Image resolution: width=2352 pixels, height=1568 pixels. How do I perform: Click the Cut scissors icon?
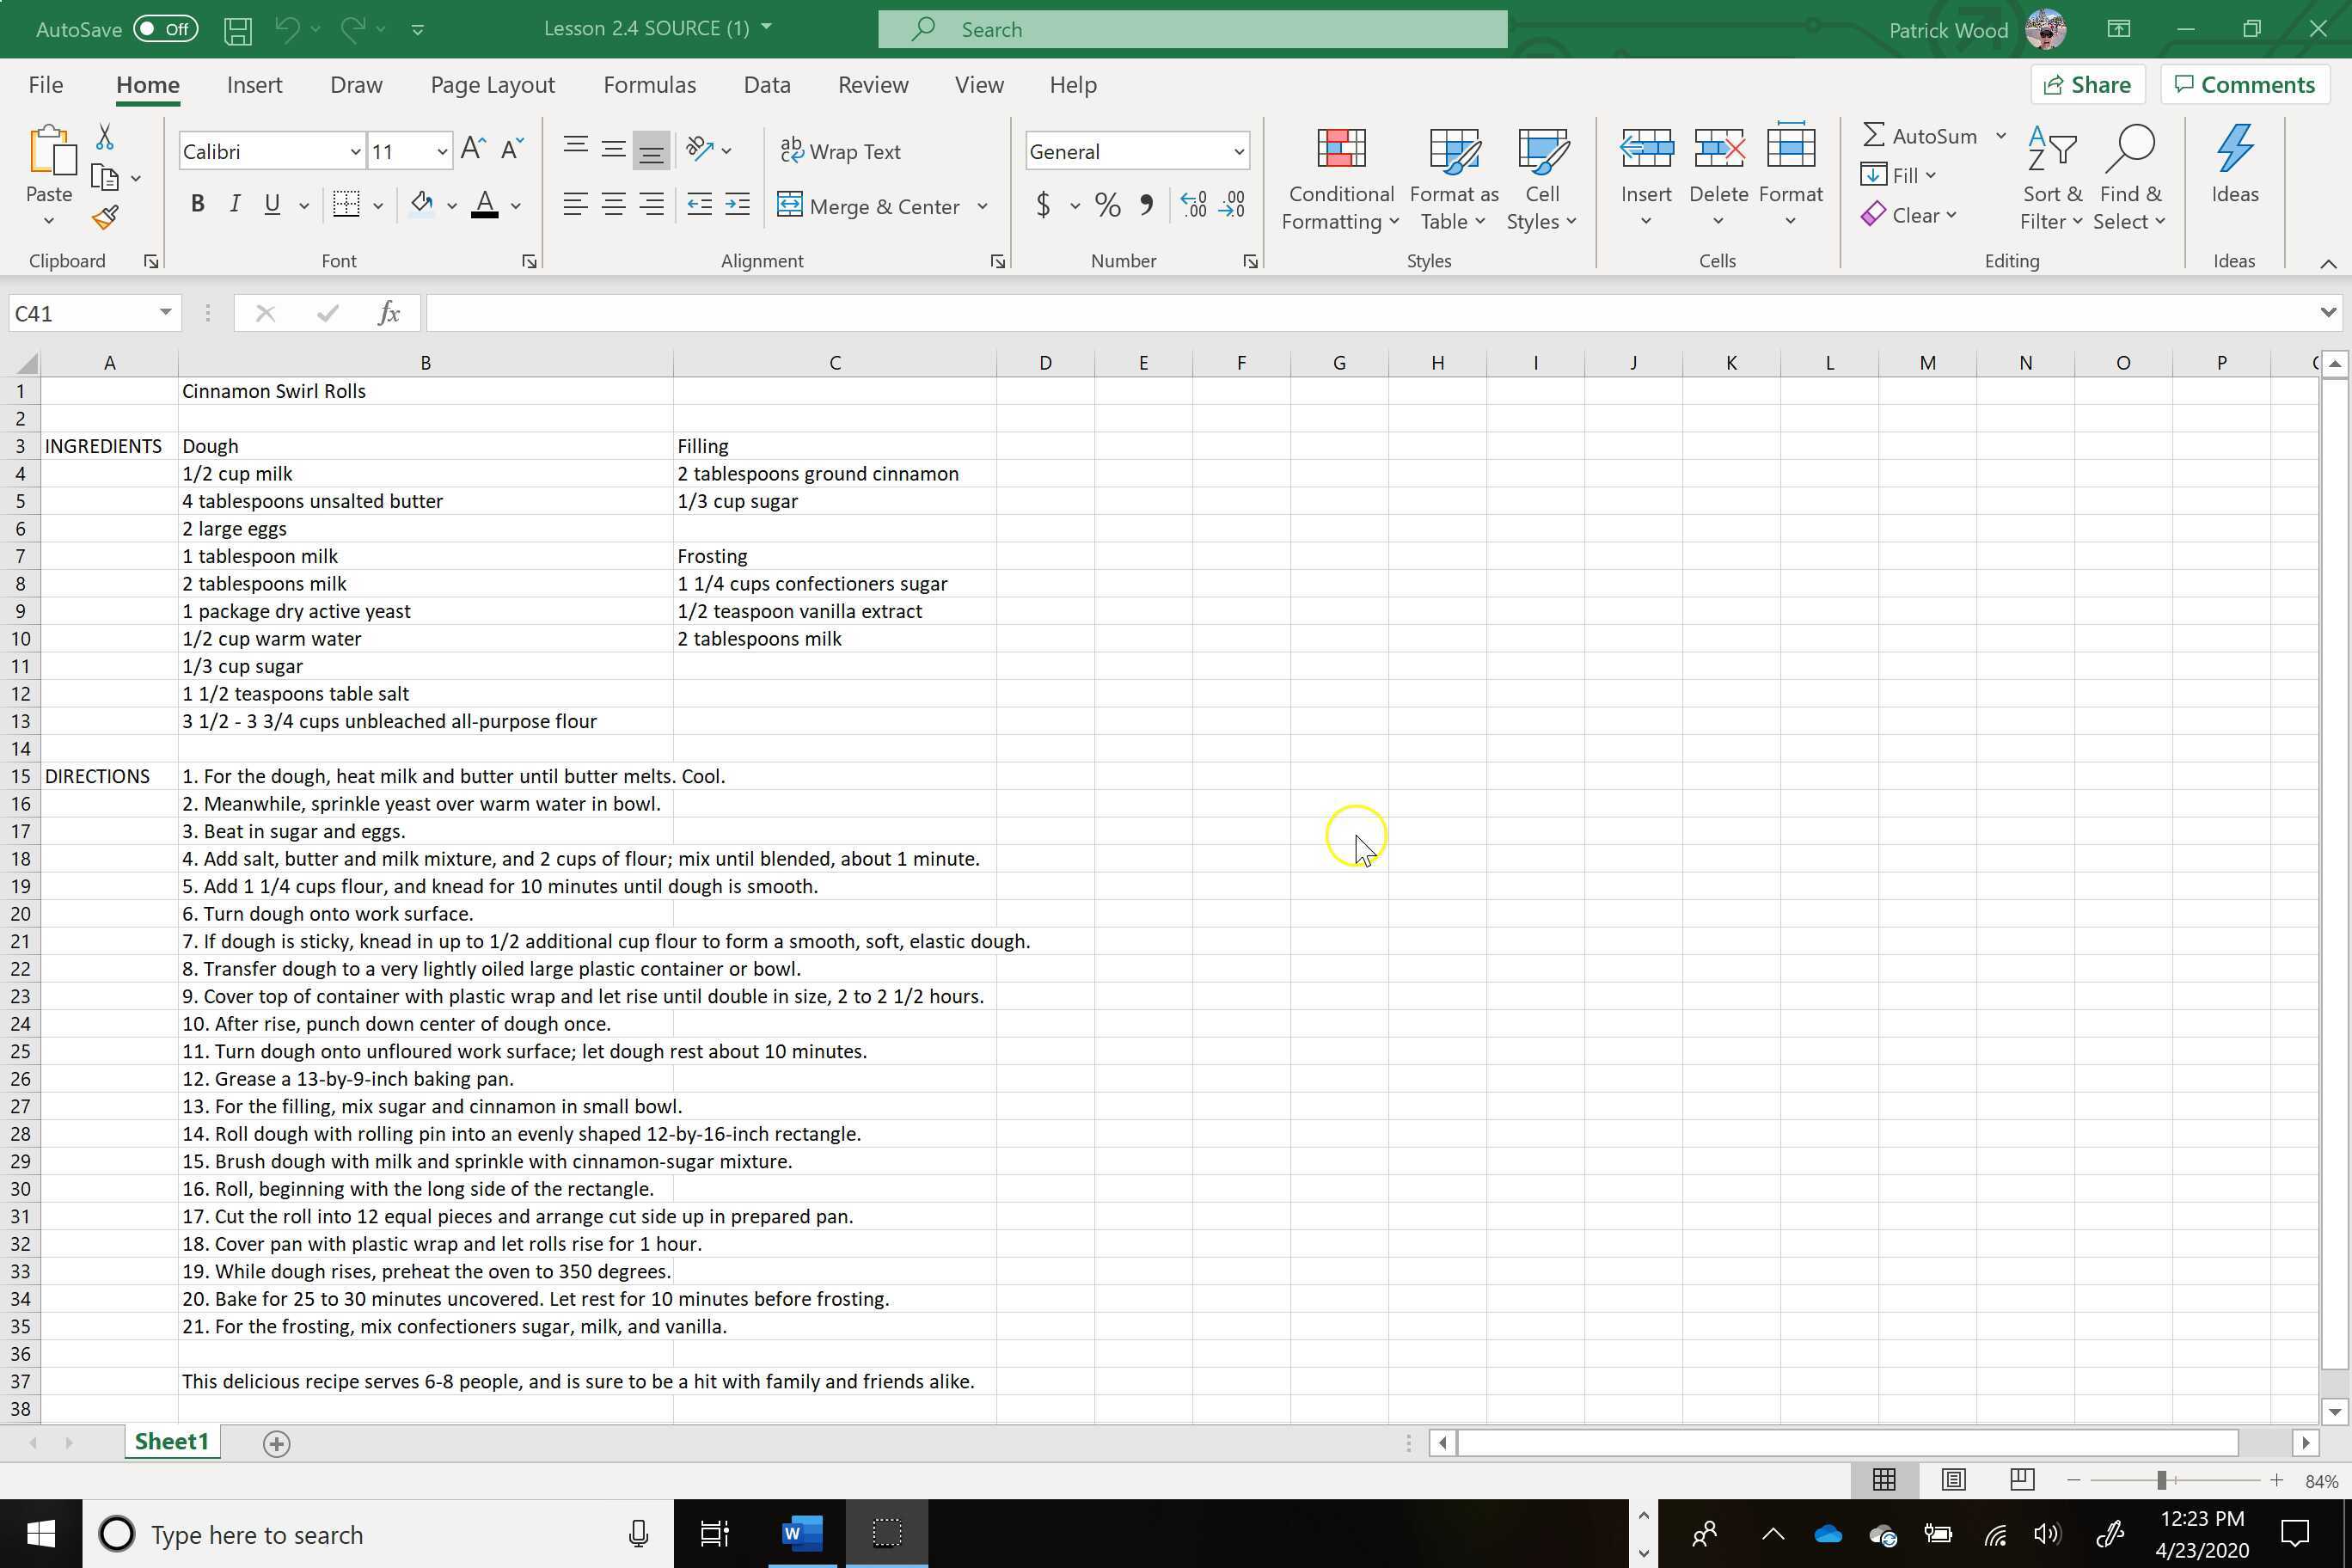104,137
